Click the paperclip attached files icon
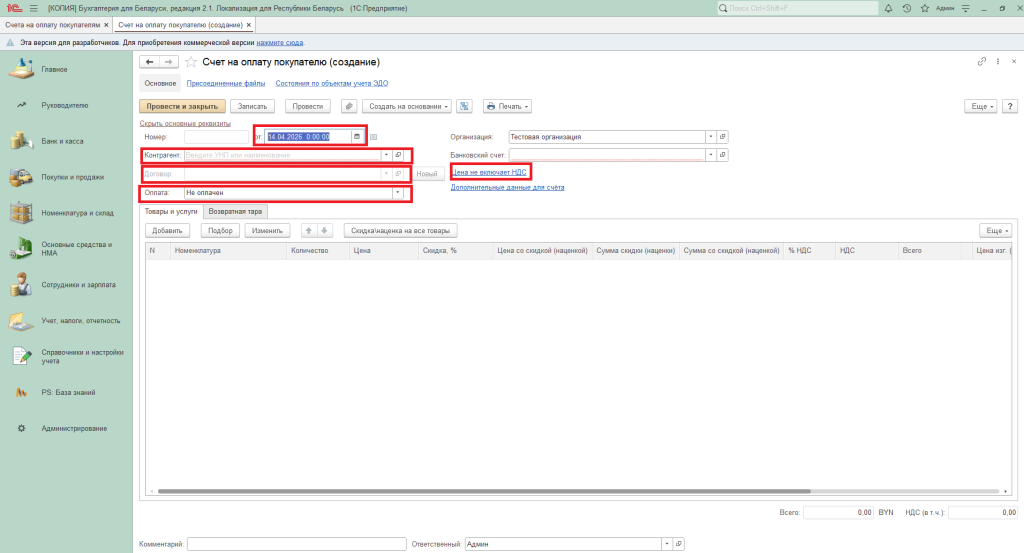This screenshot has width=1024, height=553. 349,106
